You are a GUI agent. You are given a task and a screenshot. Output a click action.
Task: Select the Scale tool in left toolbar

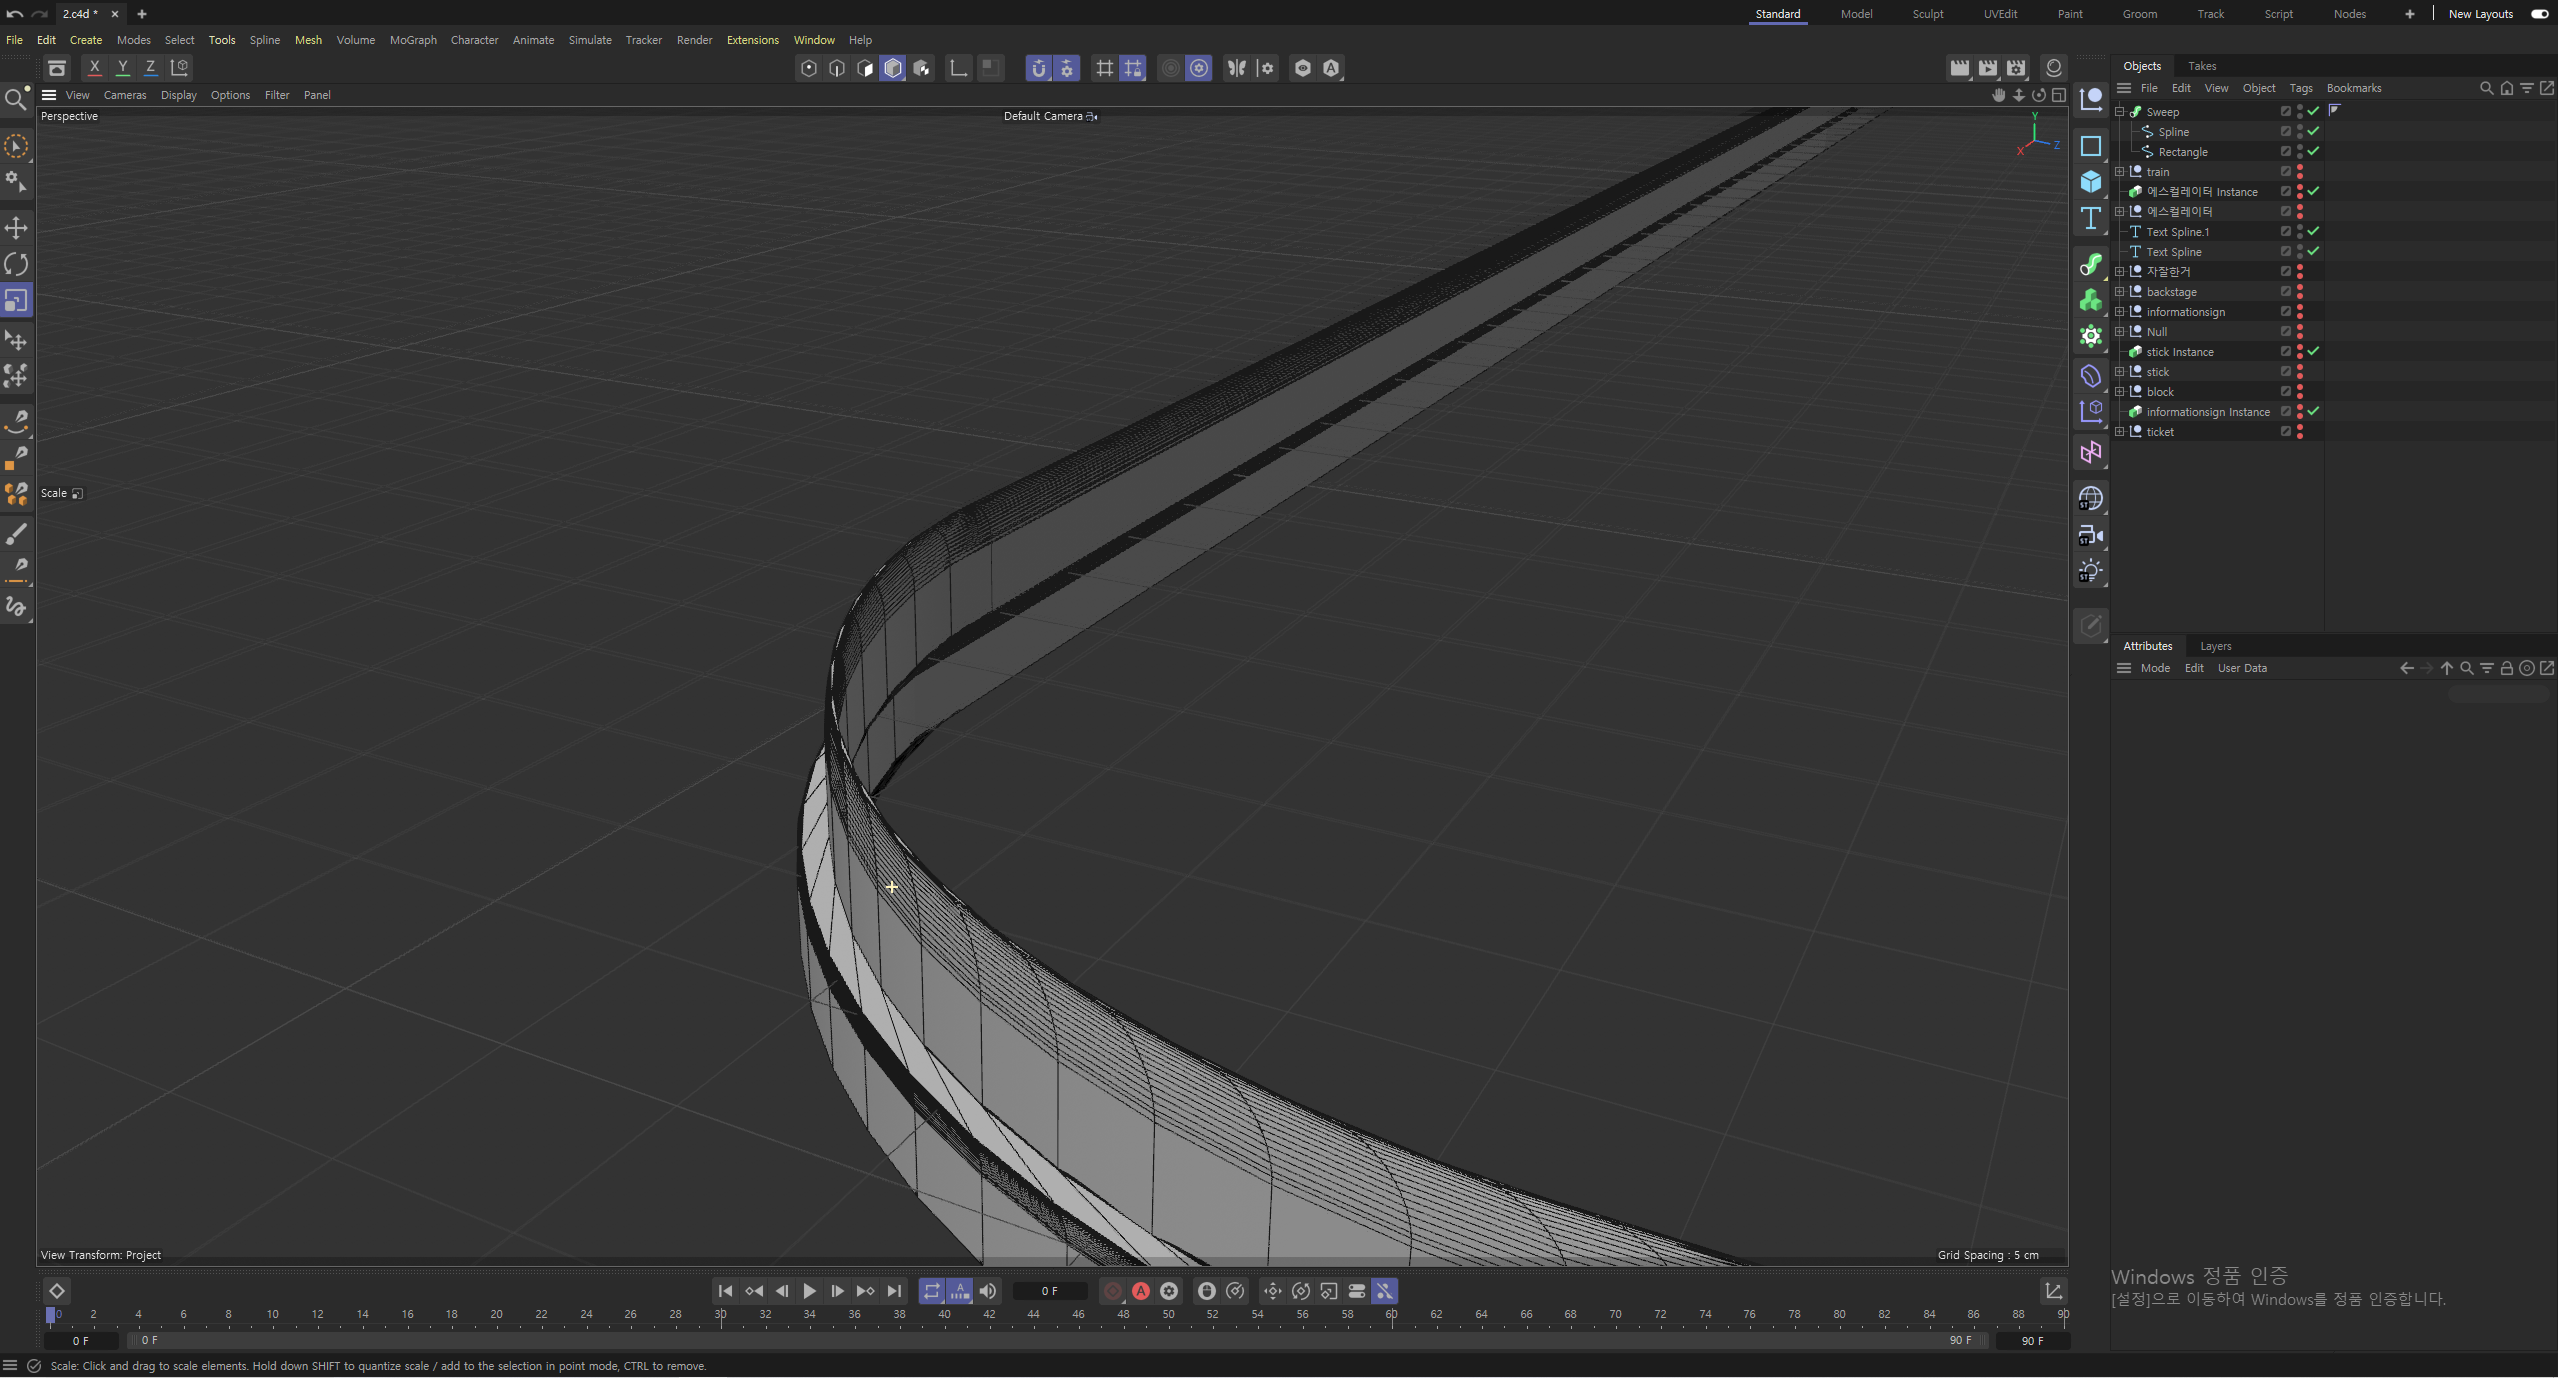tap(16, 301)
